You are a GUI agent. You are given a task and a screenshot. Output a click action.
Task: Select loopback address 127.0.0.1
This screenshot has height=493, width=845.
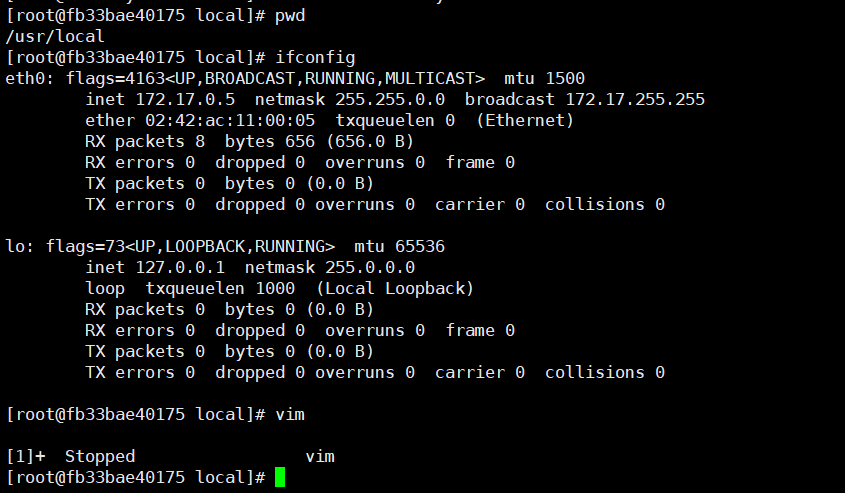180,268
